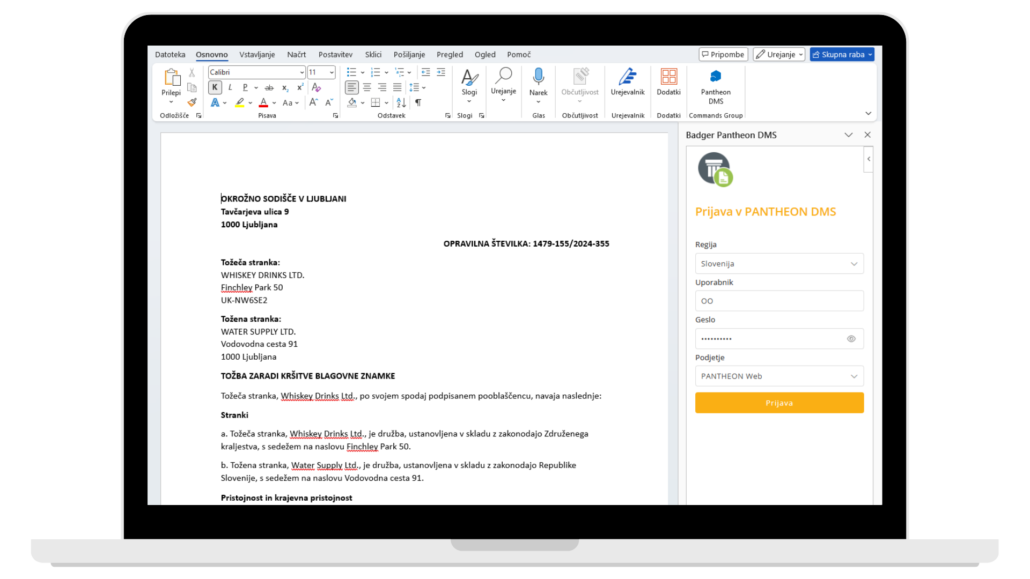
Task: Switch to the Načrt tab
Action: pos(296,55)
